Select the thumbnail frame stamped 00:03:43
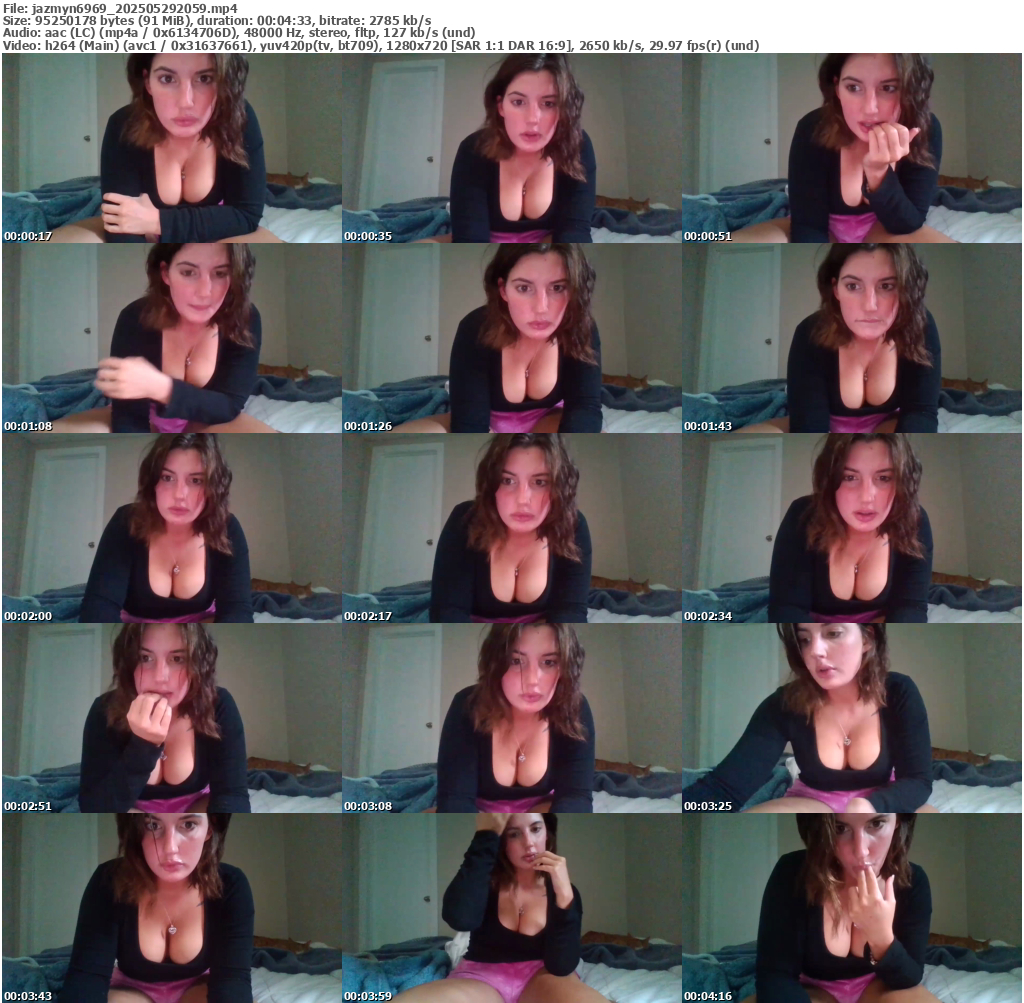The width and height of the screenshot is (1024, 1003). 172,908
